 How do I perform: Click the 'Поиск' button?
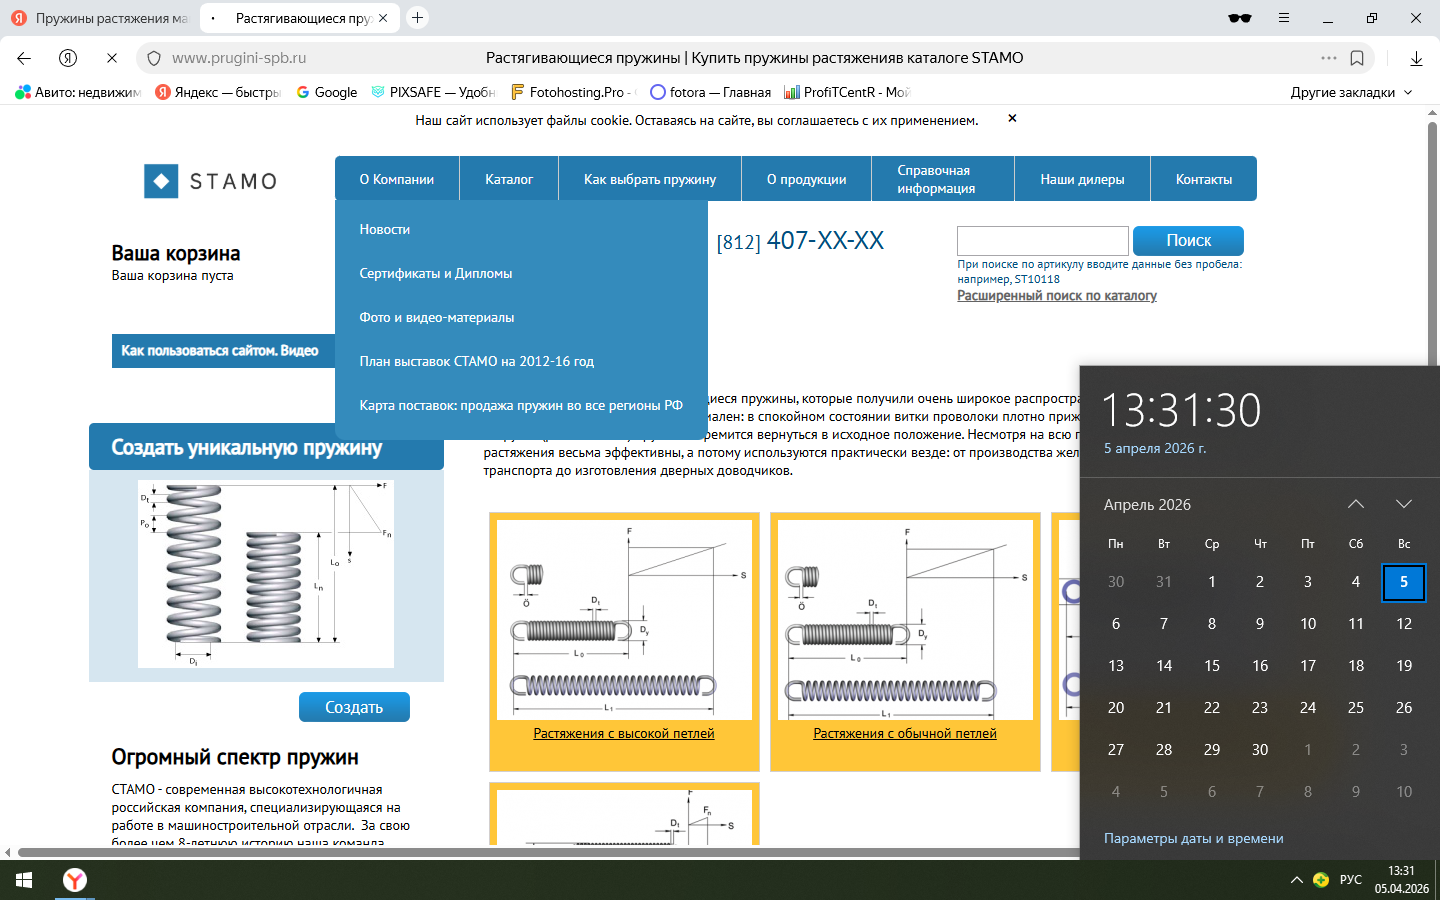point(1188,240)
